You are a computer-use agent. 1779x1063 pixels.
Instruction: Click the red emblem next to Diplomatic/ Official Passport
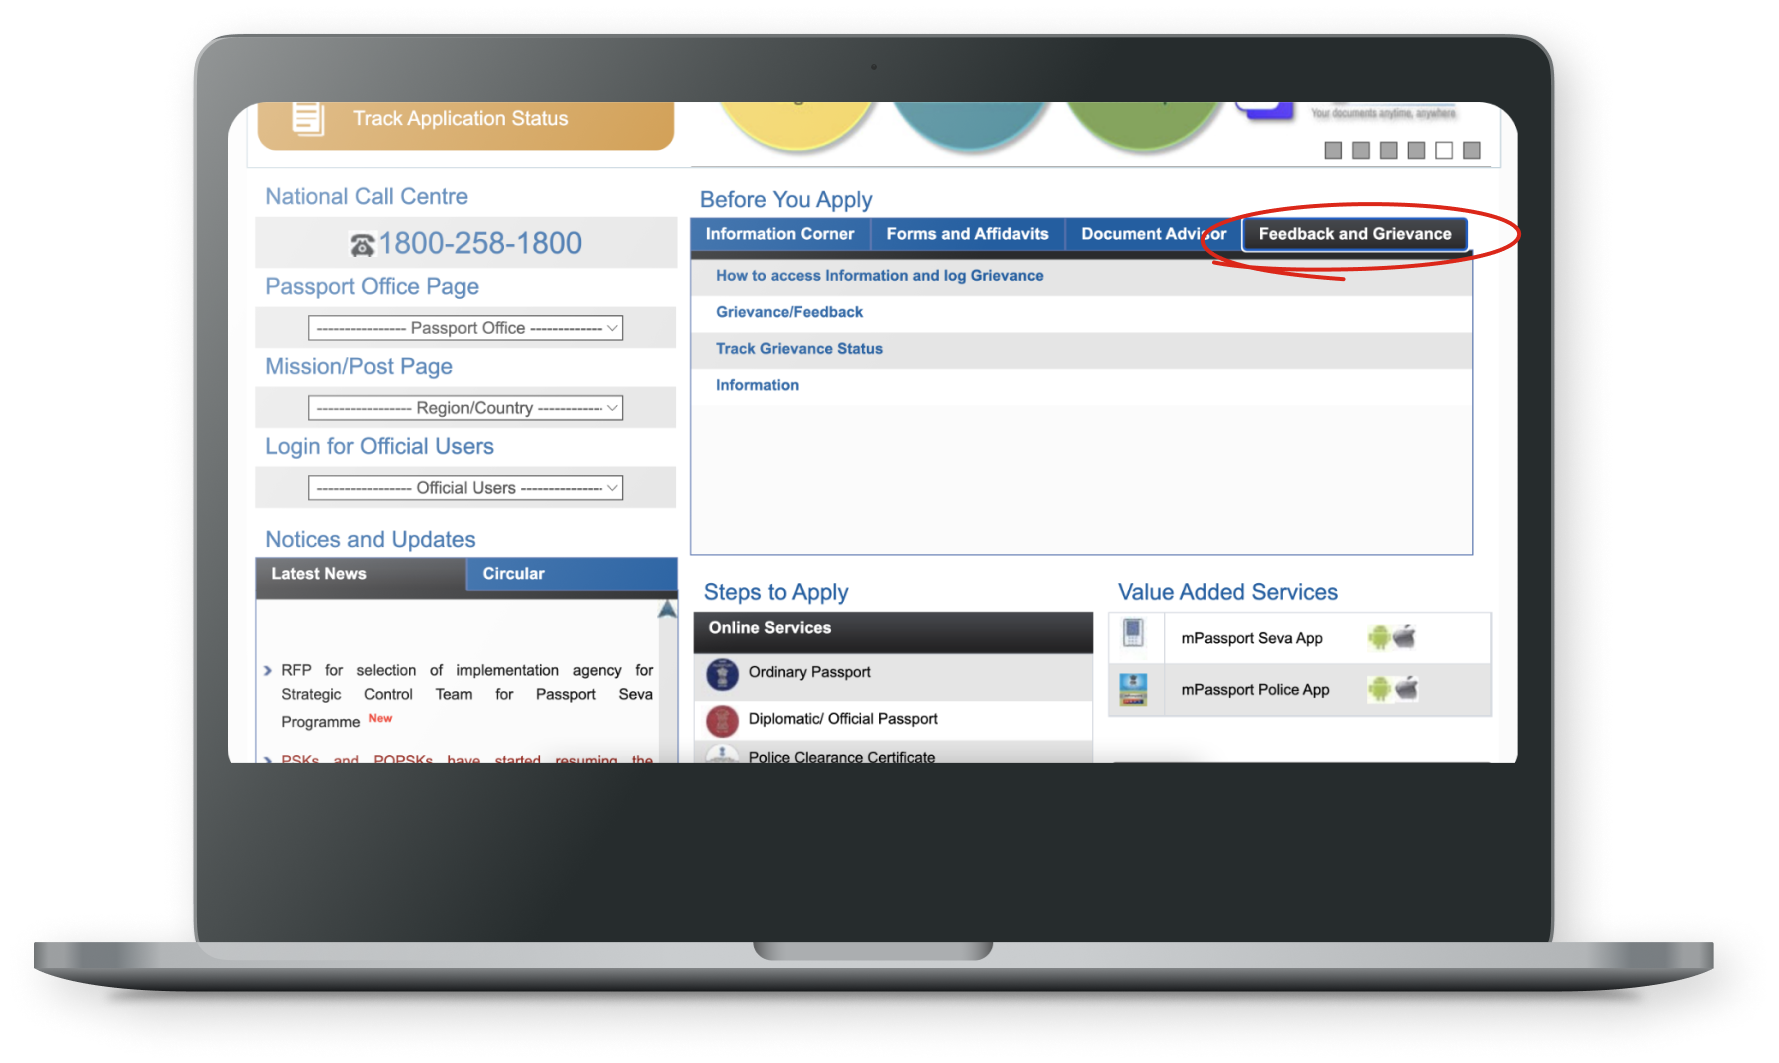722,720
